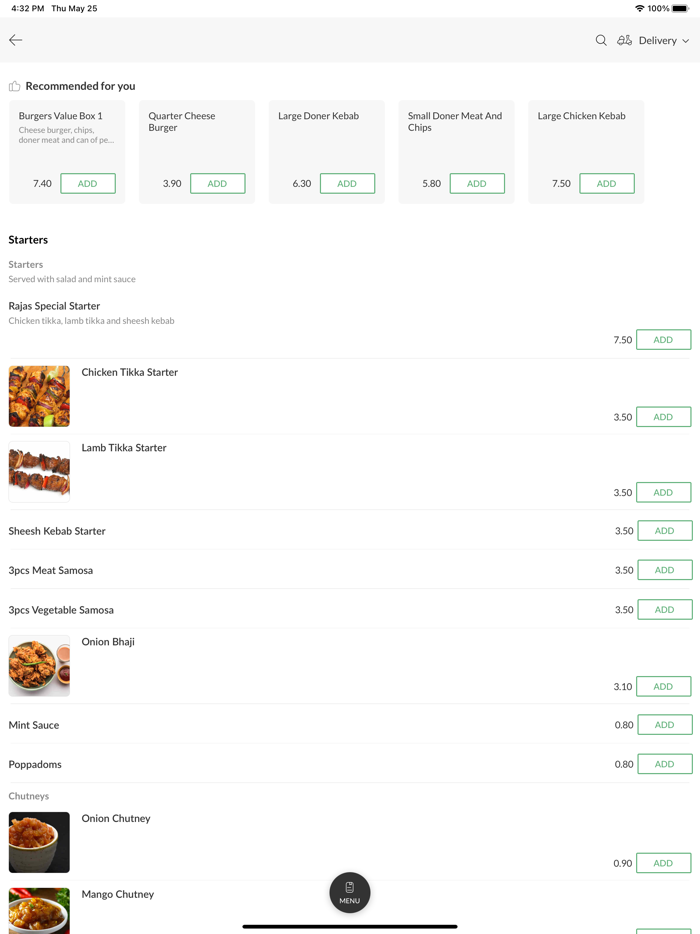Add Chicken Tikka Starter to order

663,416
